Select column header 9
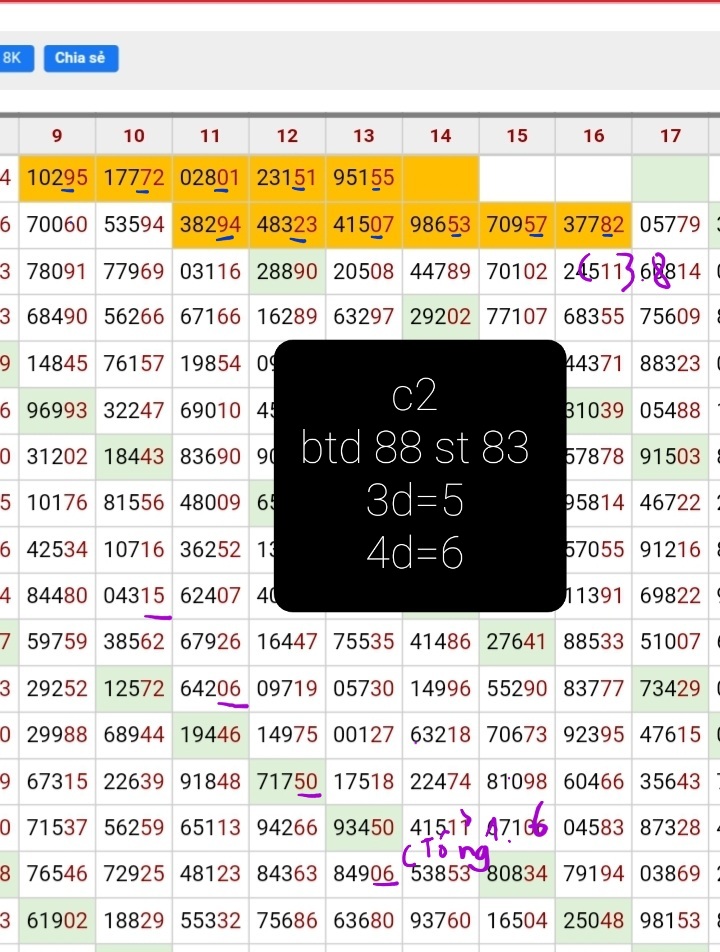Viewport: 720px width, 952px height. point(57,135)
